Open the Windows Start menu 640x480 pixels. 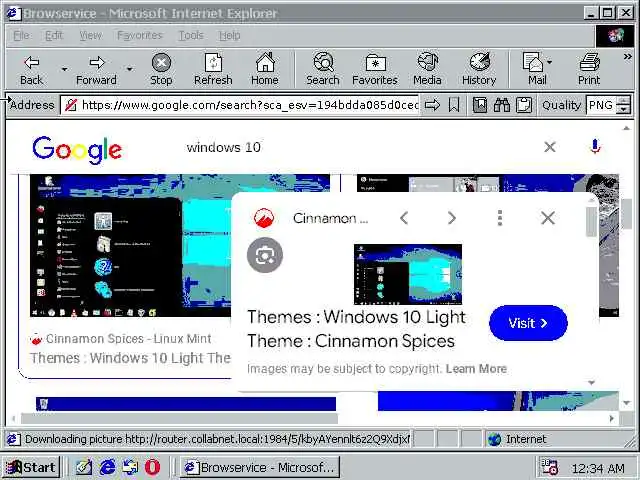(x=31, y=467)
